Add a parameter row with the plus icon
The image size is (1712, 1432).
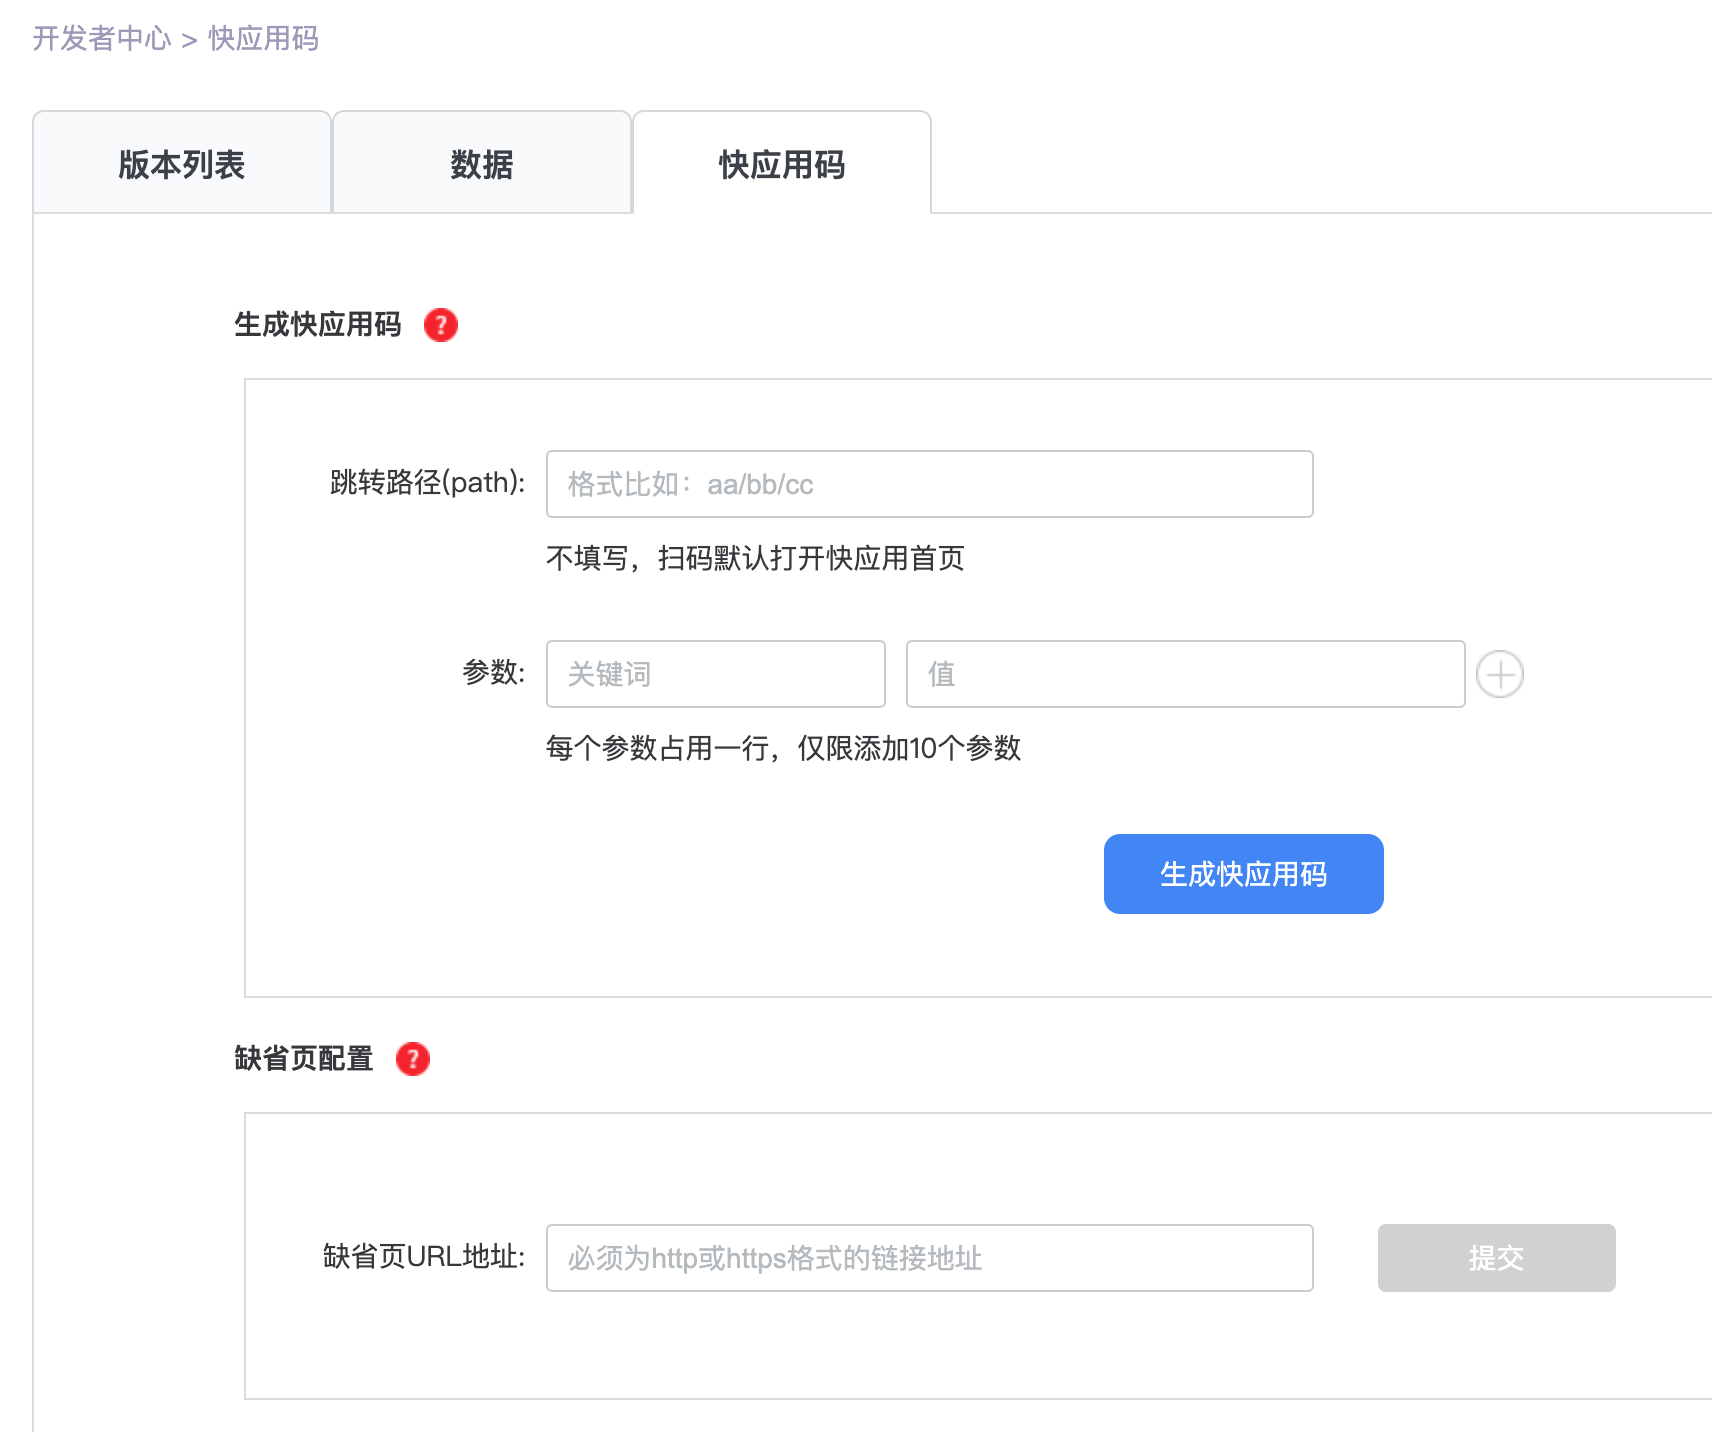tap(1499, 674)
